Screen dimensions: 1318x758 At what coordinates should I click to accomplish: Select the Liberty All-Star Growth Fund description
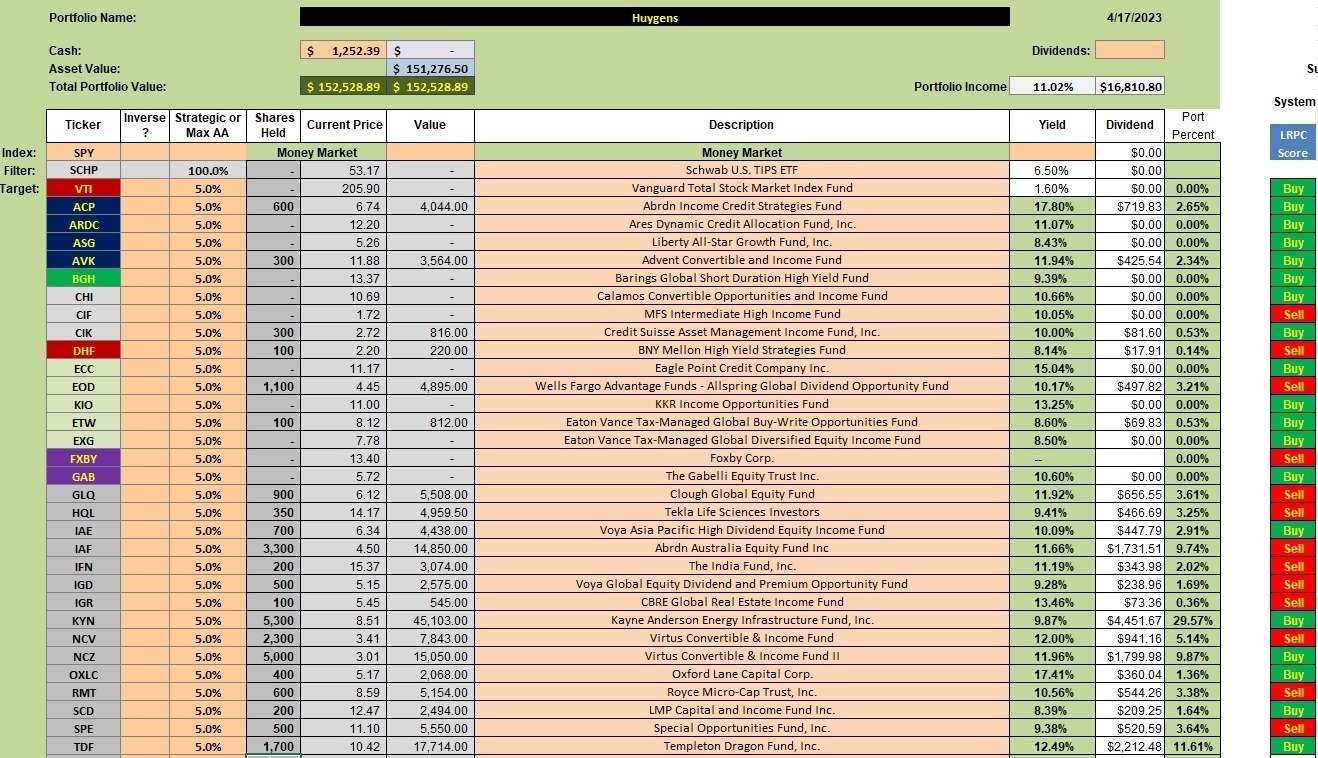point(742,243)
